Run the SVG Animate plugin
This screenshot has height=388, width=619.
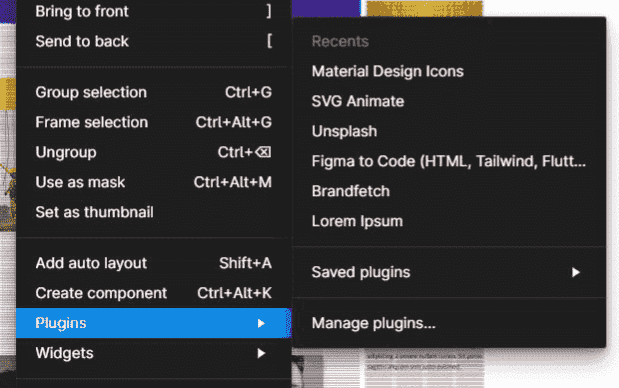point(449,101)
